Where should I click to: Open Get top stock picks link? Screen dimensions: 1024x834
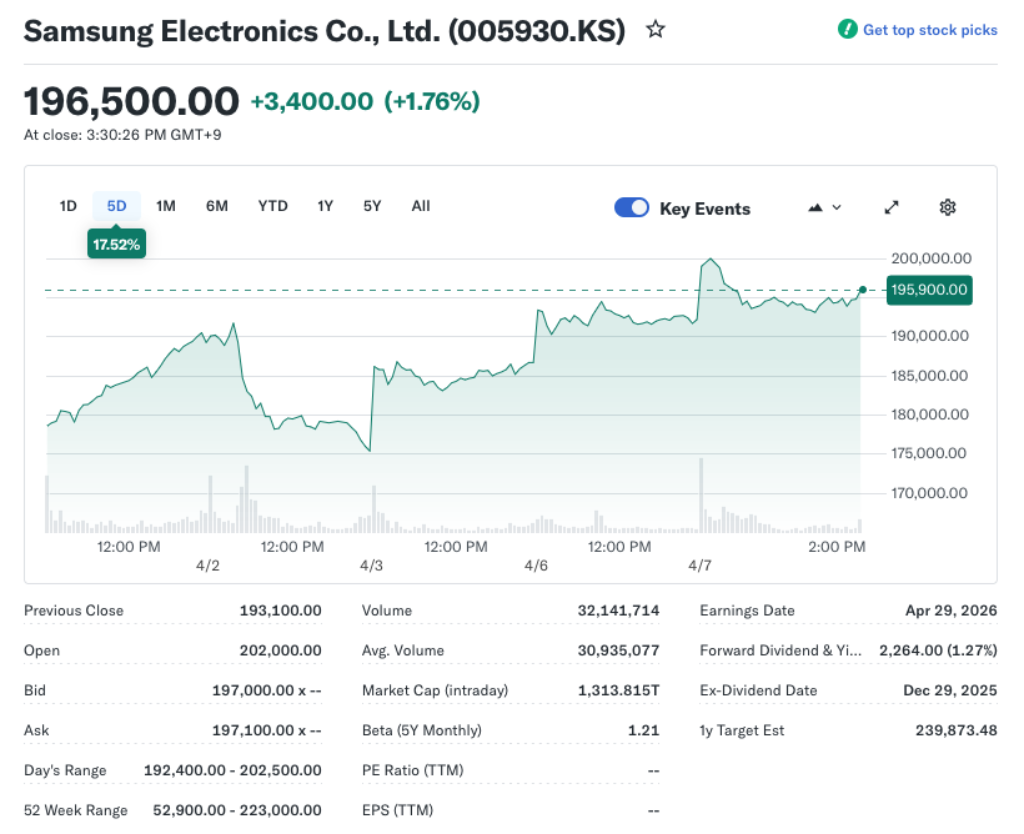(930, 30)
